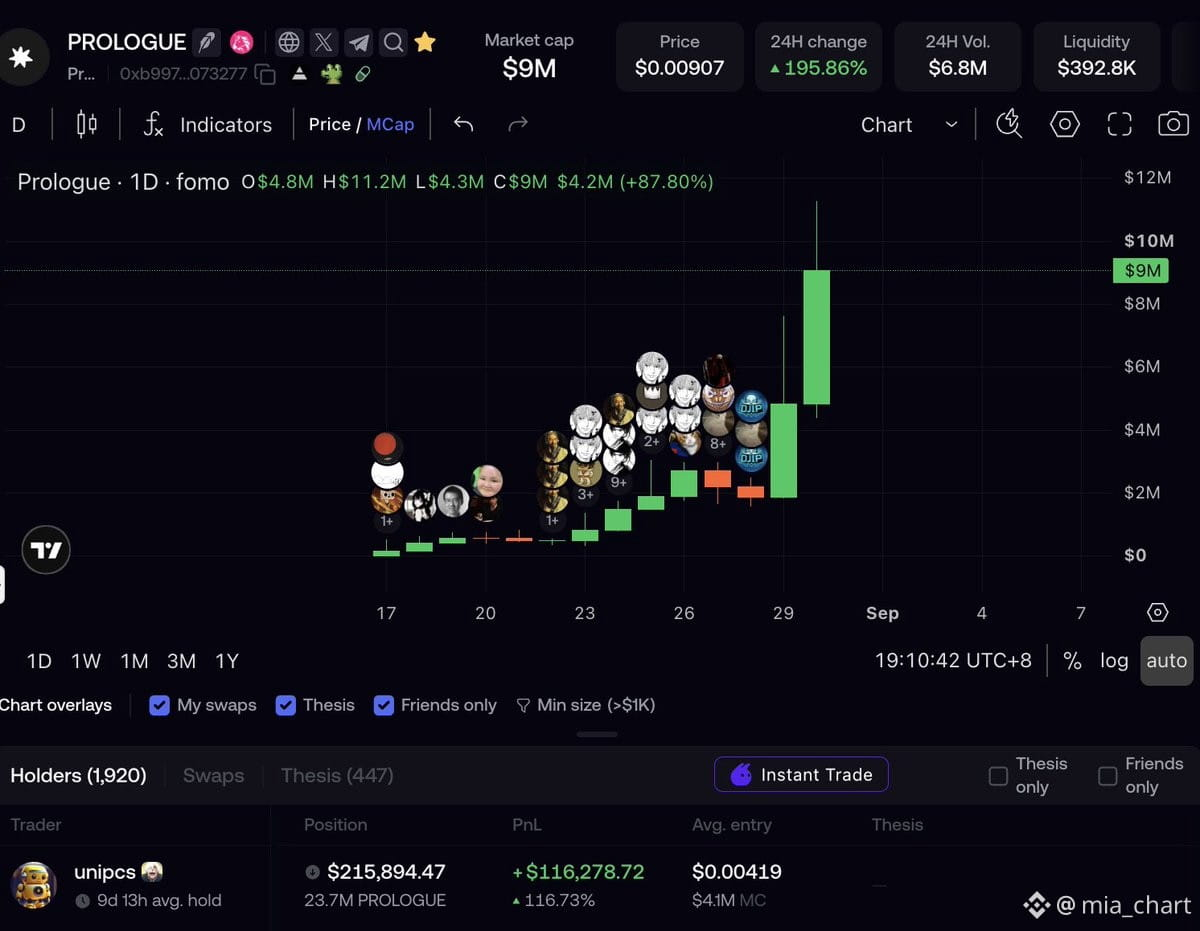Open the Indicators menu

(226, 124)
